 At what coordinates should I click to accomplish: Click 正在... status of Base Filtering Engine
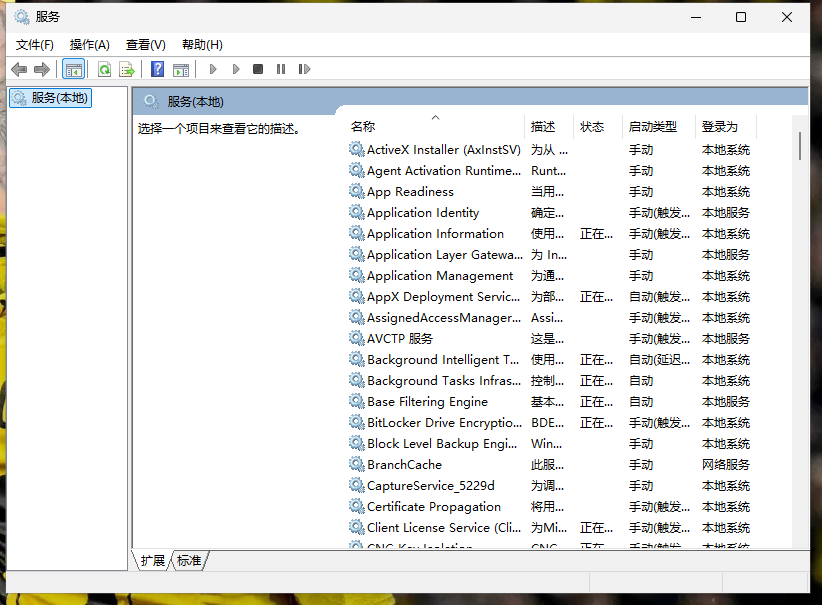596,402
